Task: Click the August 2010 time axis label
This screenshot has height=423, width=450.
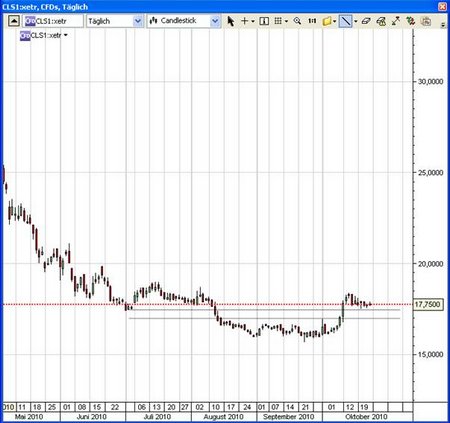Action: [223, 417]
